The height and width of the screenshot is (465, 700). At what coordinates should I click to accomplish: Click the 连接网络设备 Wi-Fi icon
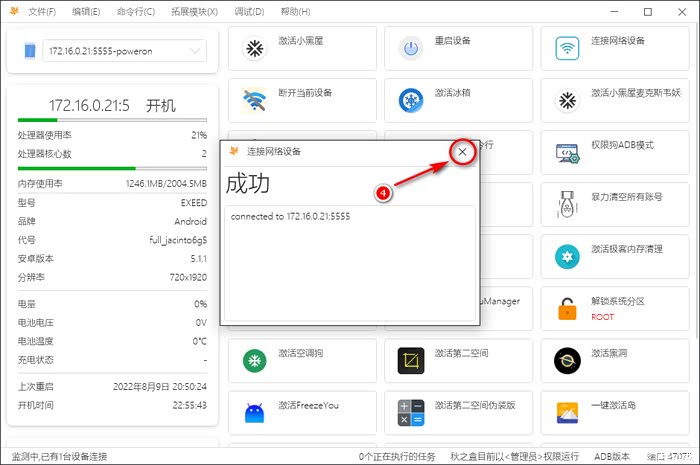click(x=567, y=47)
